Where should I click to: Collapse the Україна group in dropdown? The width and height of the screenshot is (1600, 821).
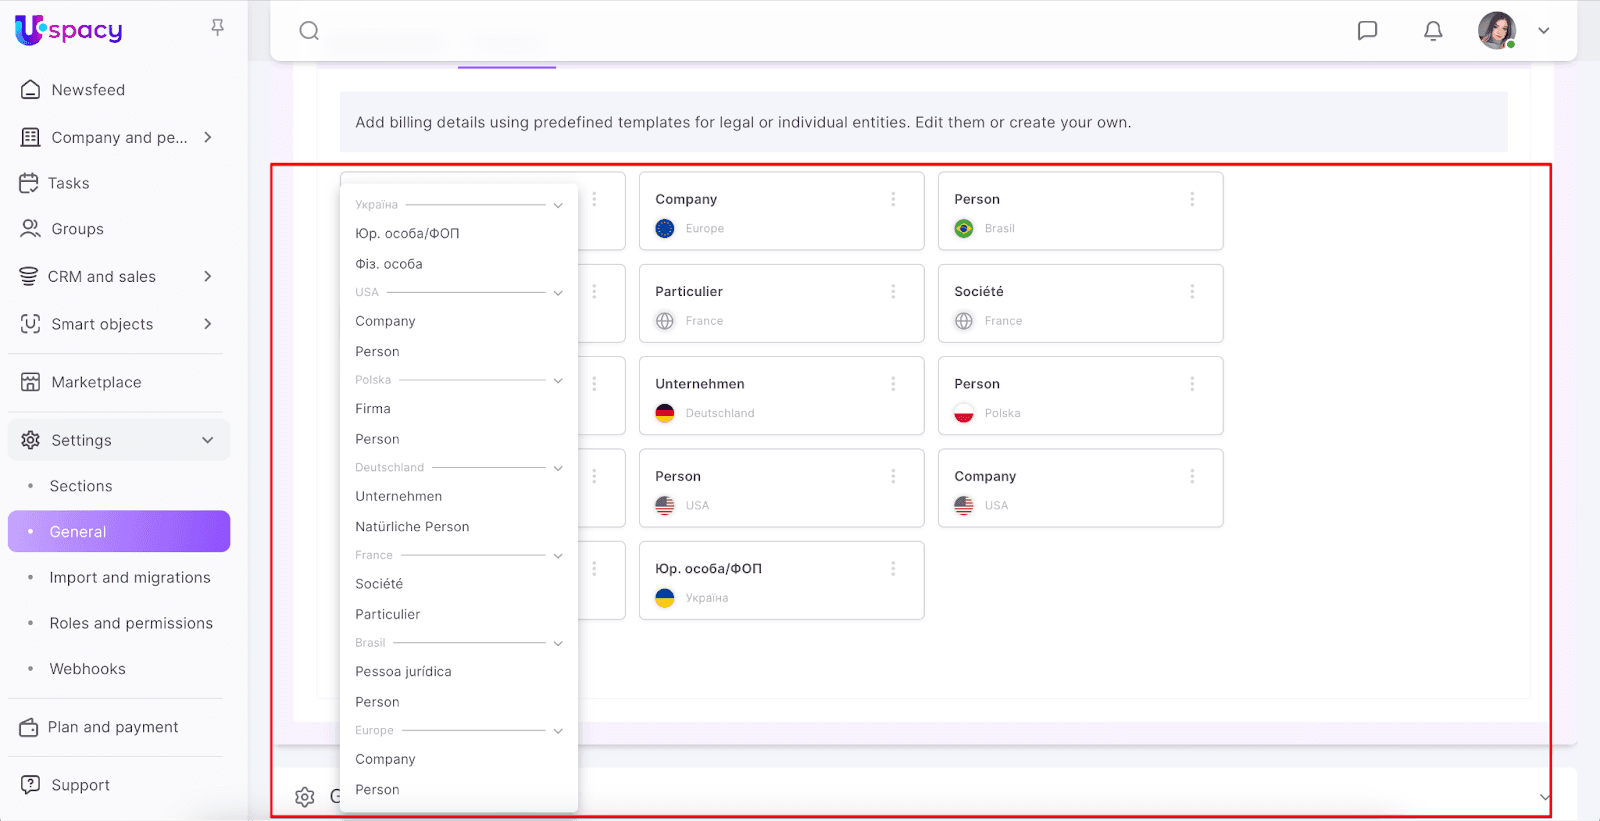point(558,205)
